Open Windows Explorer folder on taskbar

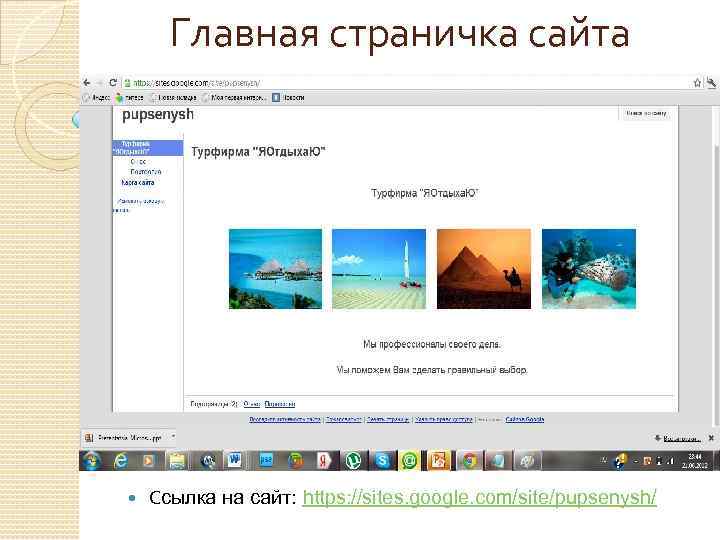pos(177,461)
